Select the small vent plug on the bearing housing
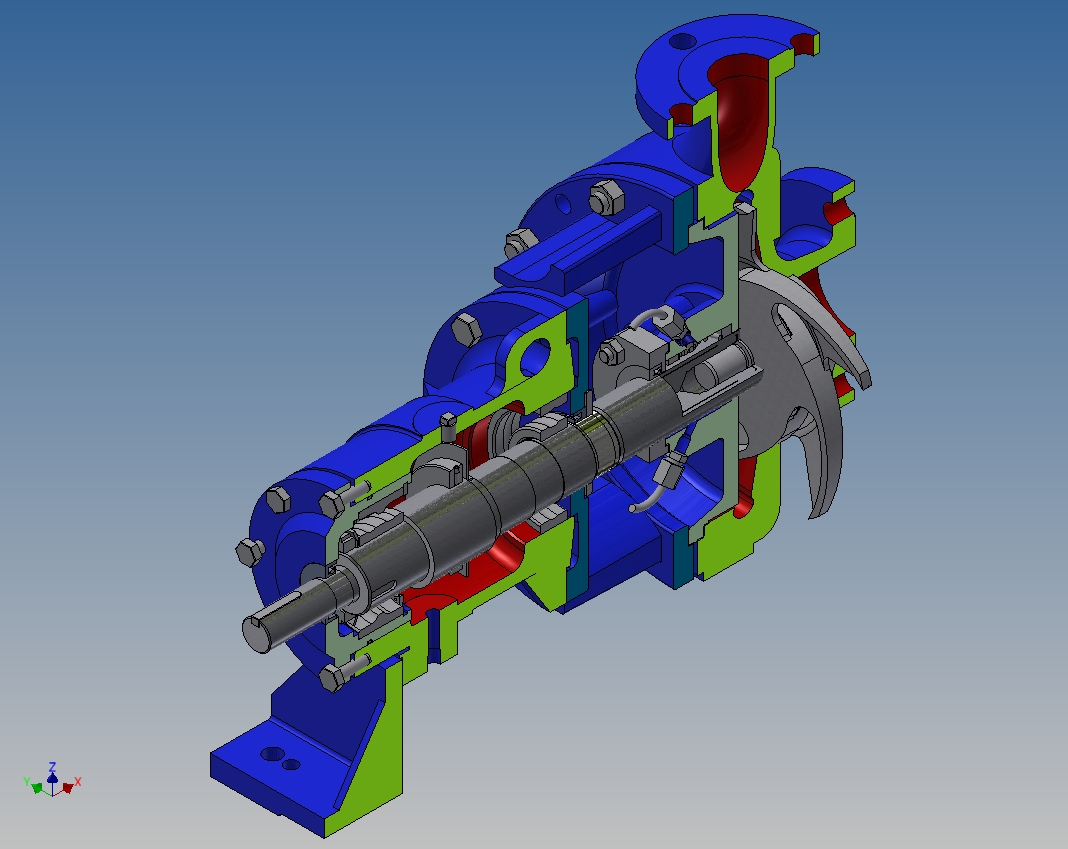1068x849 pixels. (x=447, y=427)
